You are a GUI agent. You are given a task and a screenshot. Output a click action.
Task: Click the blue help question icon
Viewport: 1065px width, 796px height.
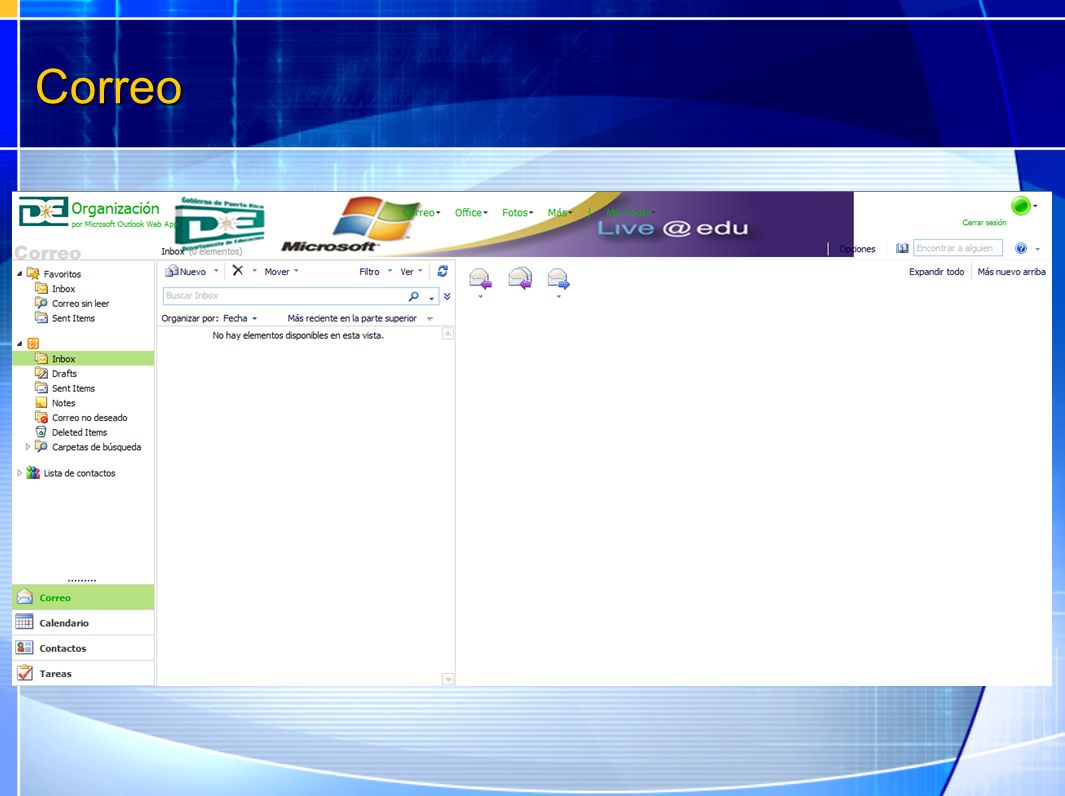tap(1020, 249)
